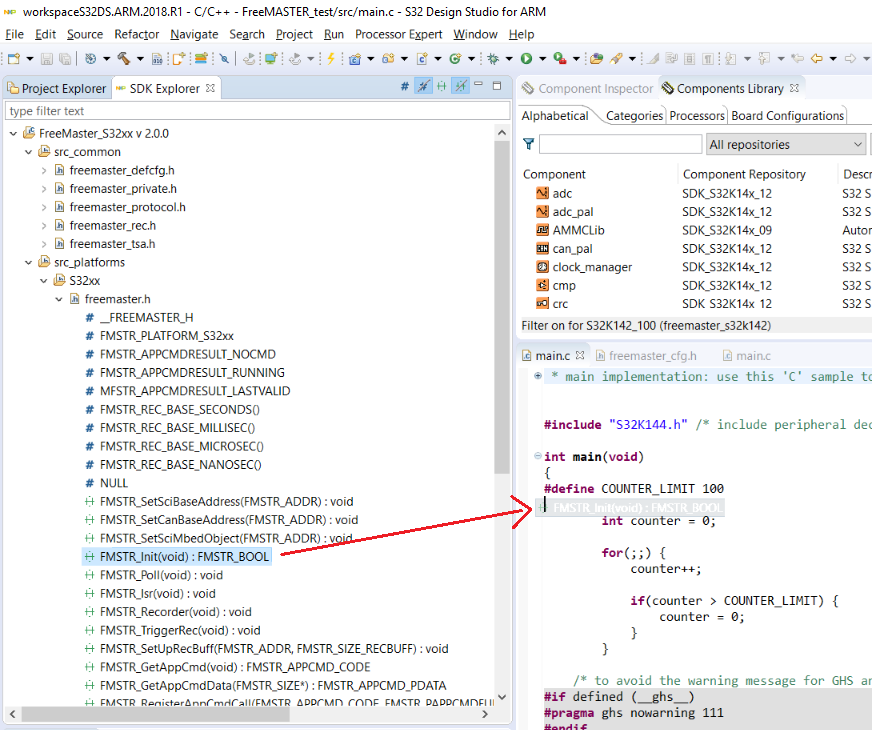Open the All repositories dropdown
This screenshot has width=872, height=730.
(x=784, y=145)
